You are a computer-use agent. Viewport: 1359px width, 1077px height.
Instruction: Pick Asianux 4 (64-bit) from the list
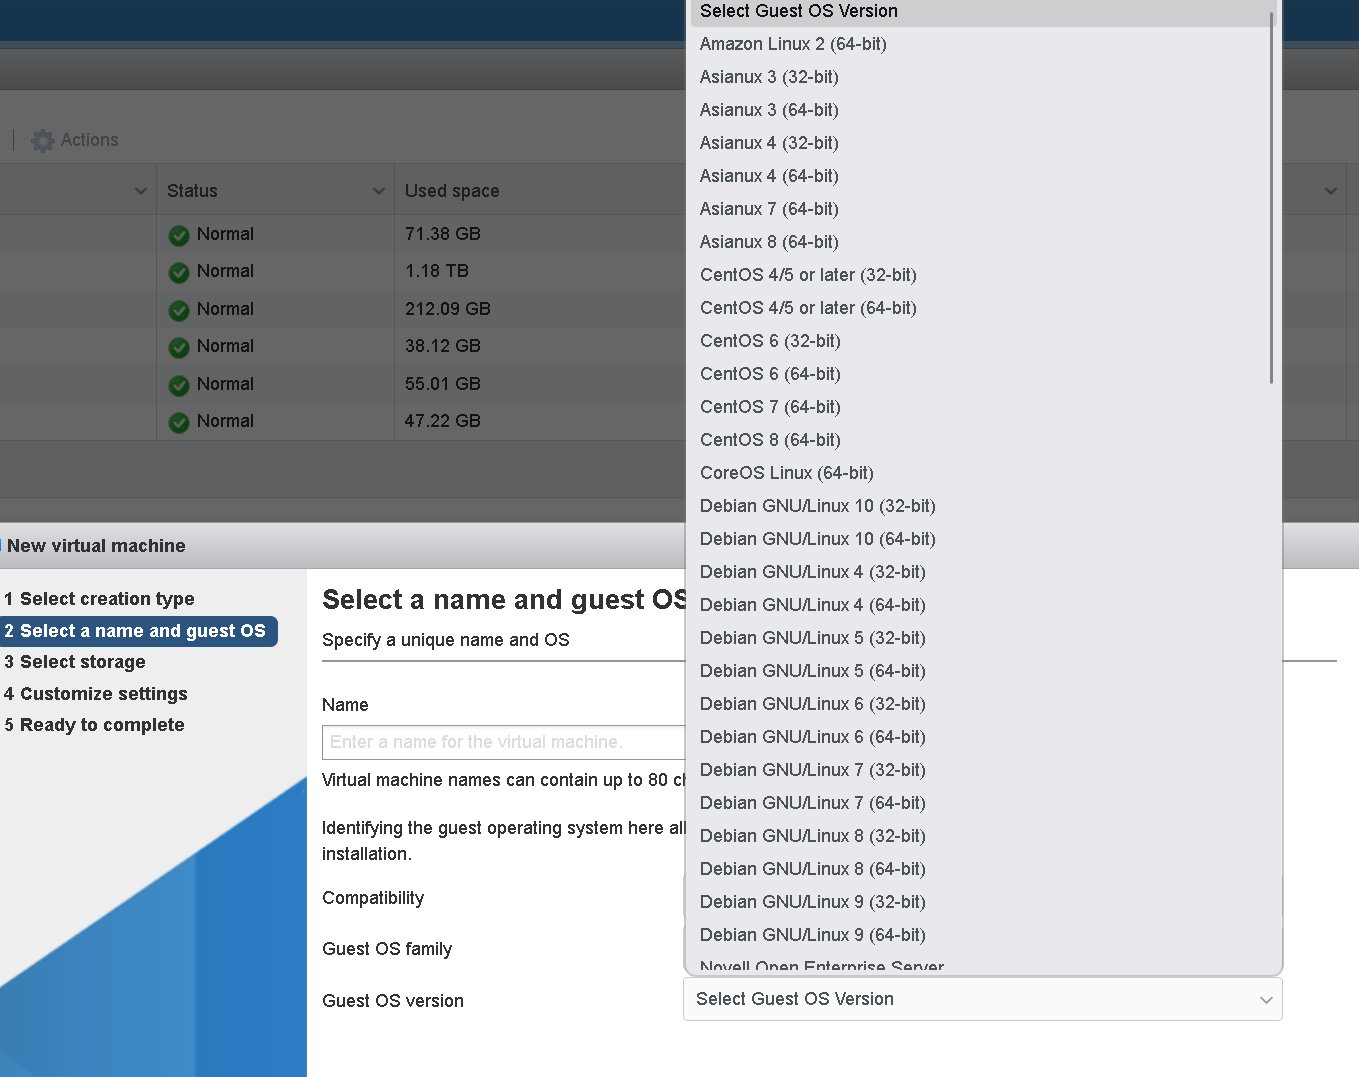[769, 176]
